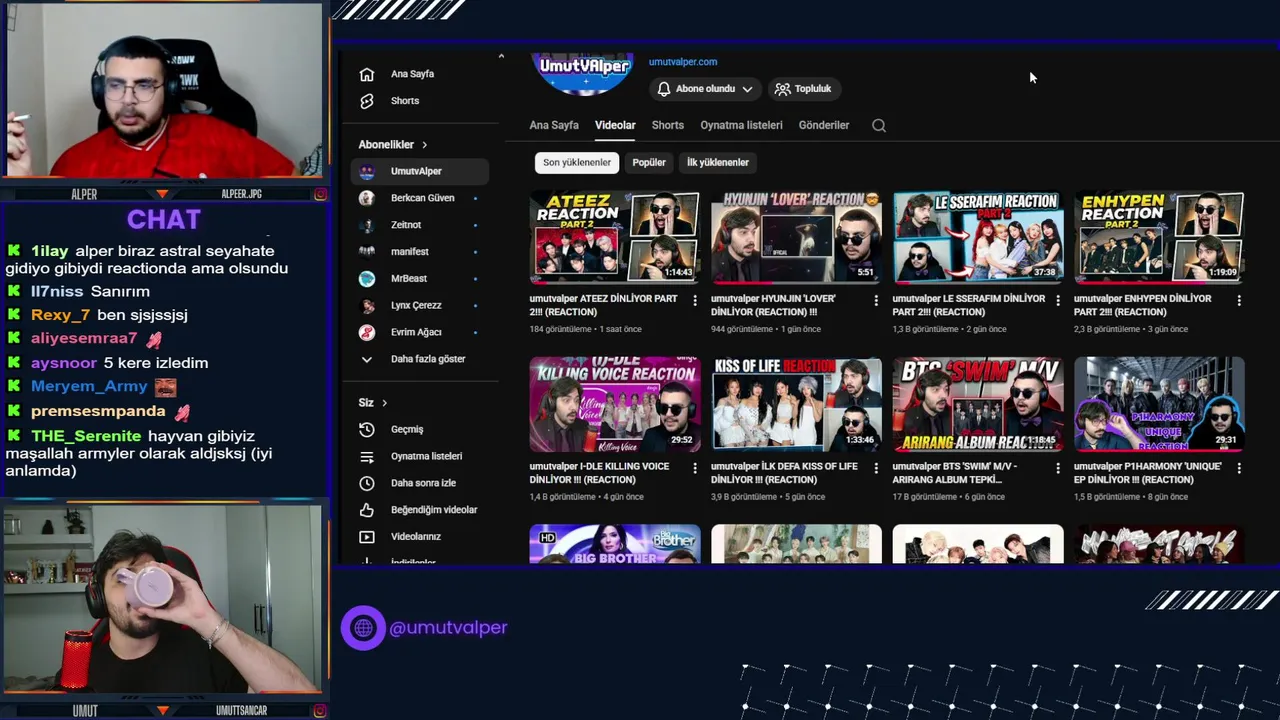Play Le Sserafim Reaction thumbnail

pyautogui.click(x=978, y=237)
